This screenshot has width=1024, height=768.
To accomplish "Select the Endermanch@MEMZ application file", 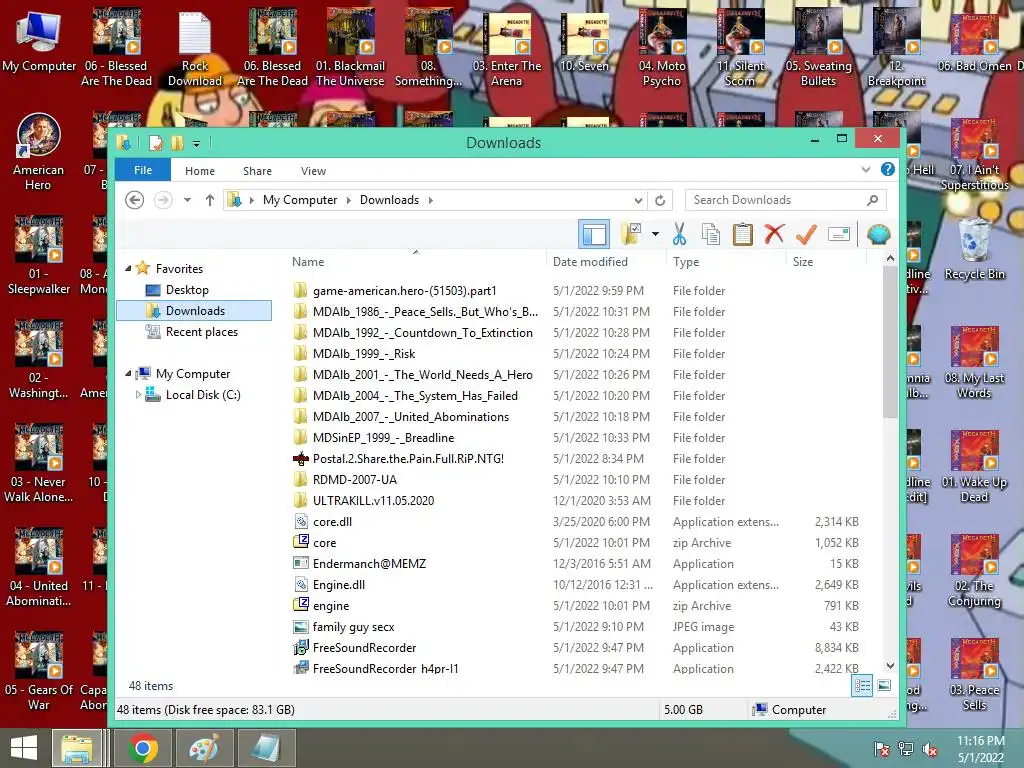I will tap(369, 563).
